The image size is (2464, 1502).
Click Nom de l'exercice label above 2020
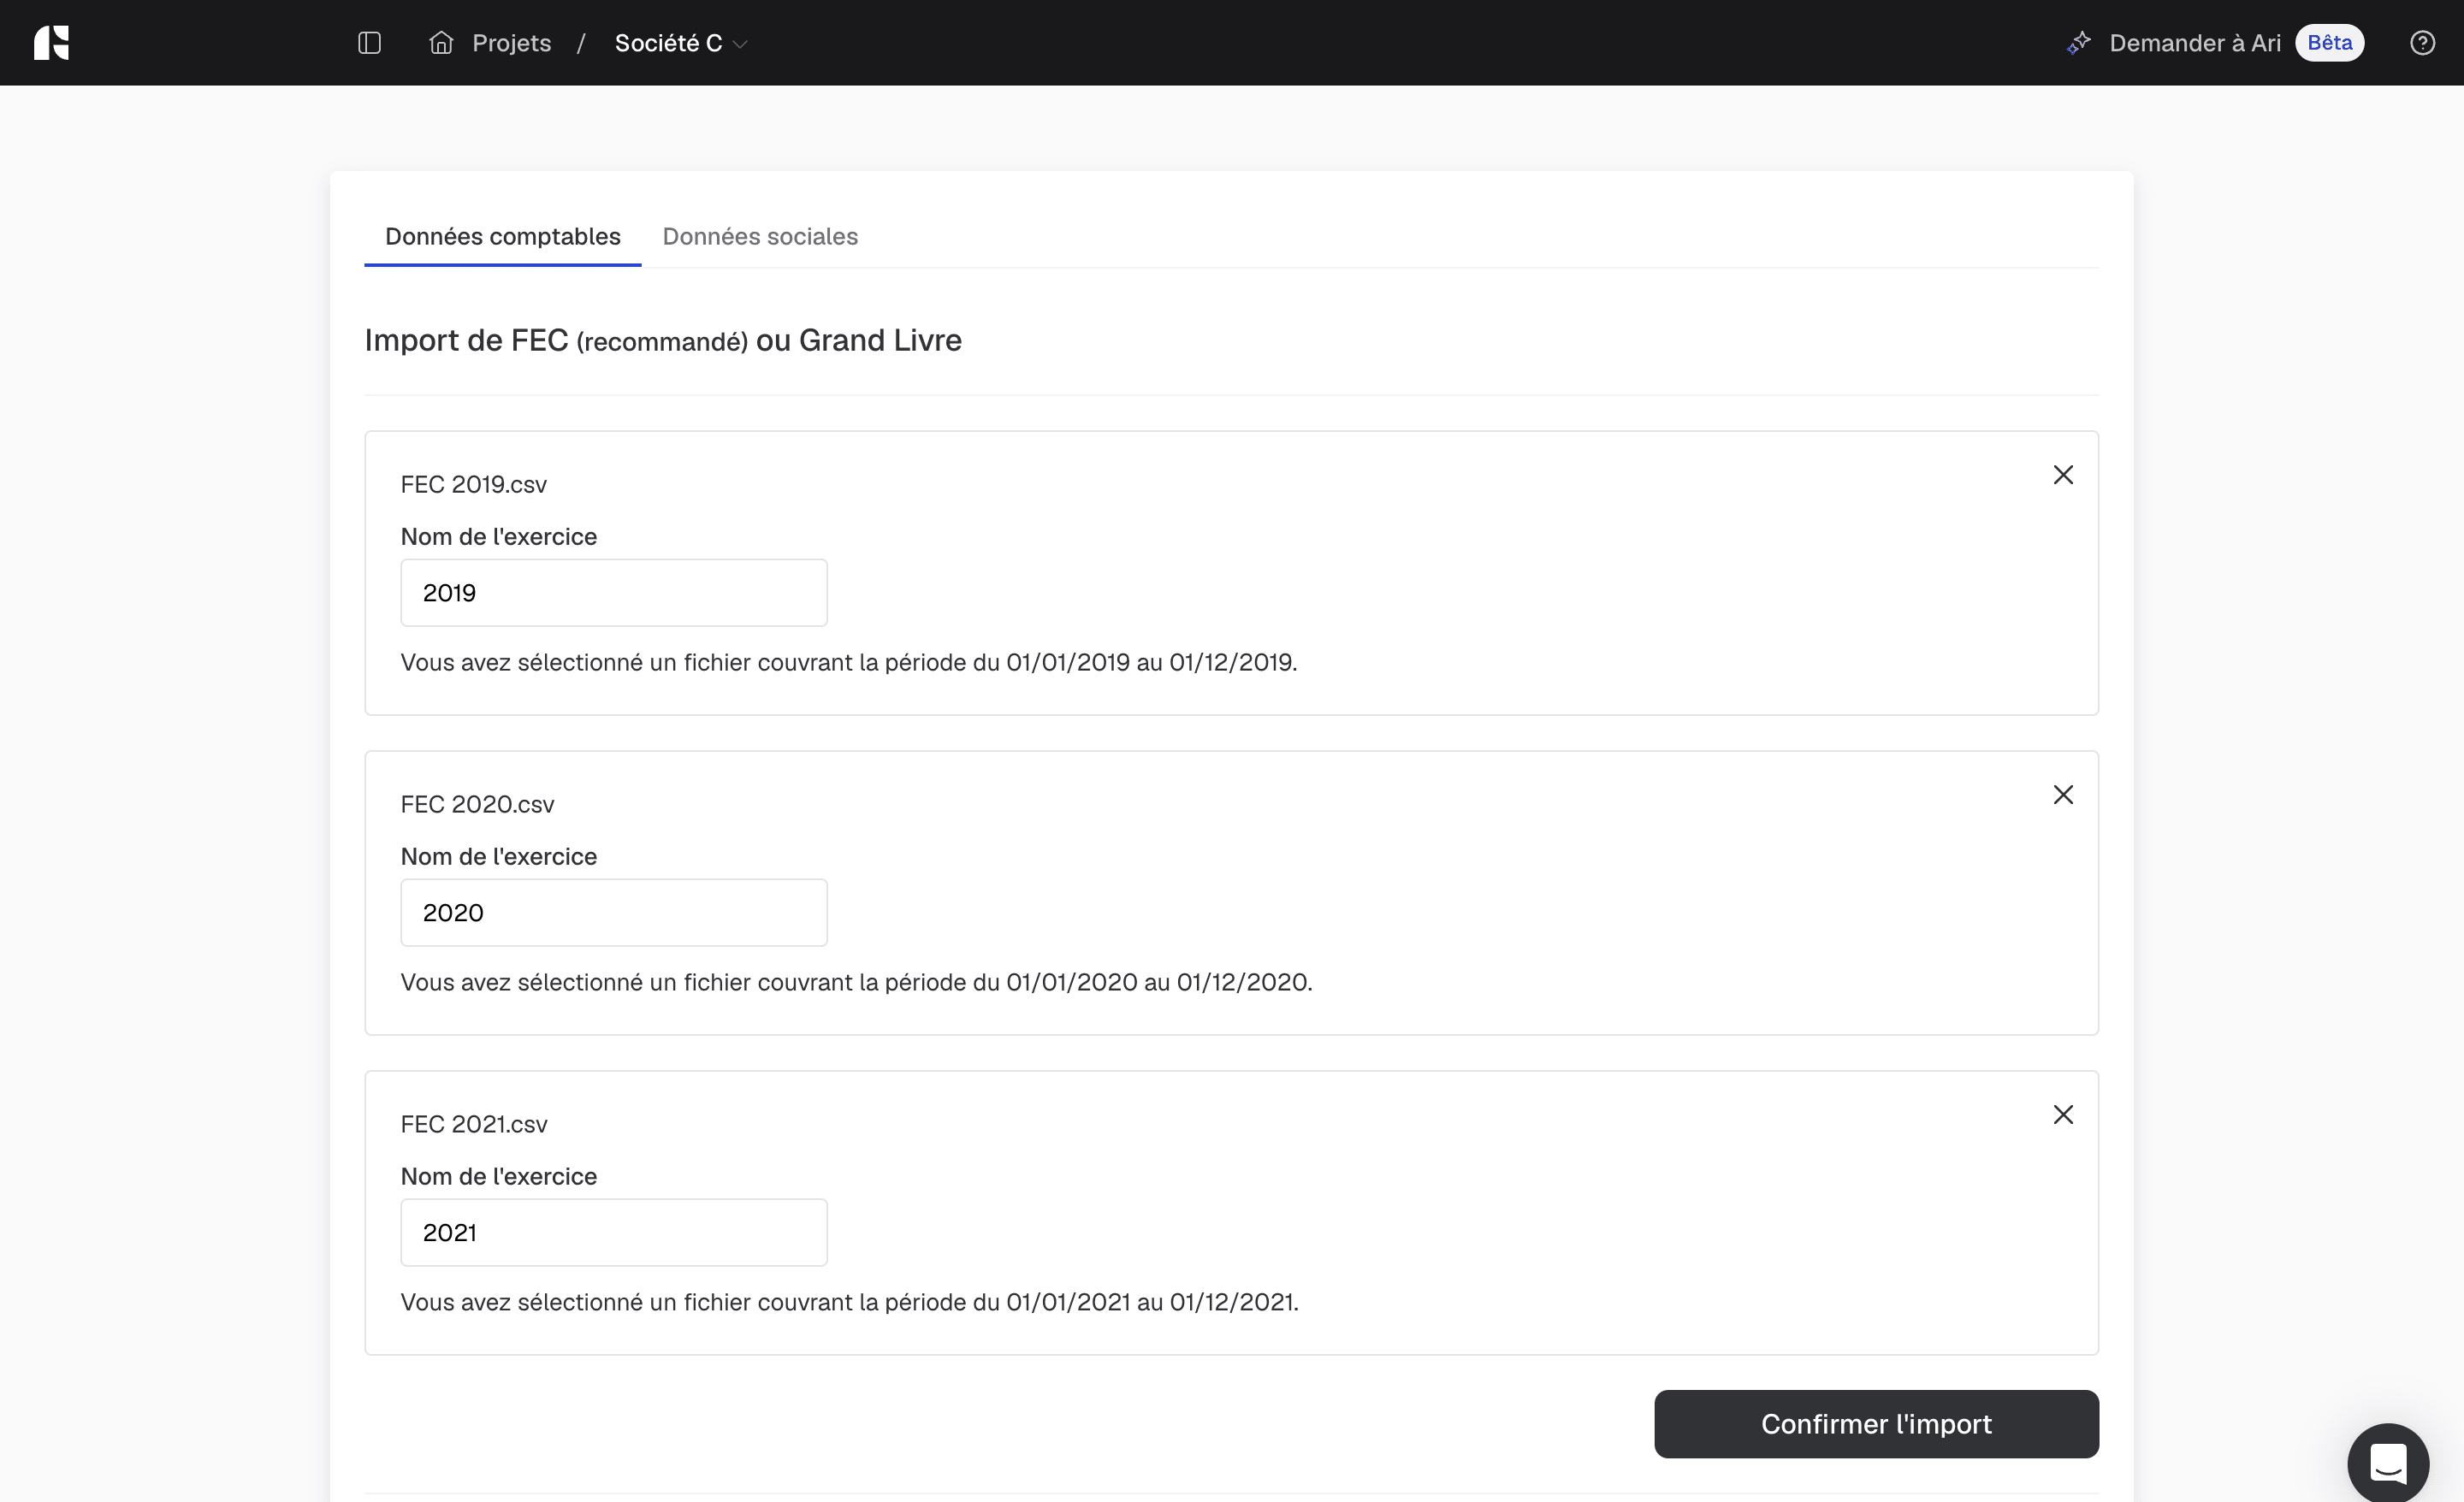pos(499,857)
